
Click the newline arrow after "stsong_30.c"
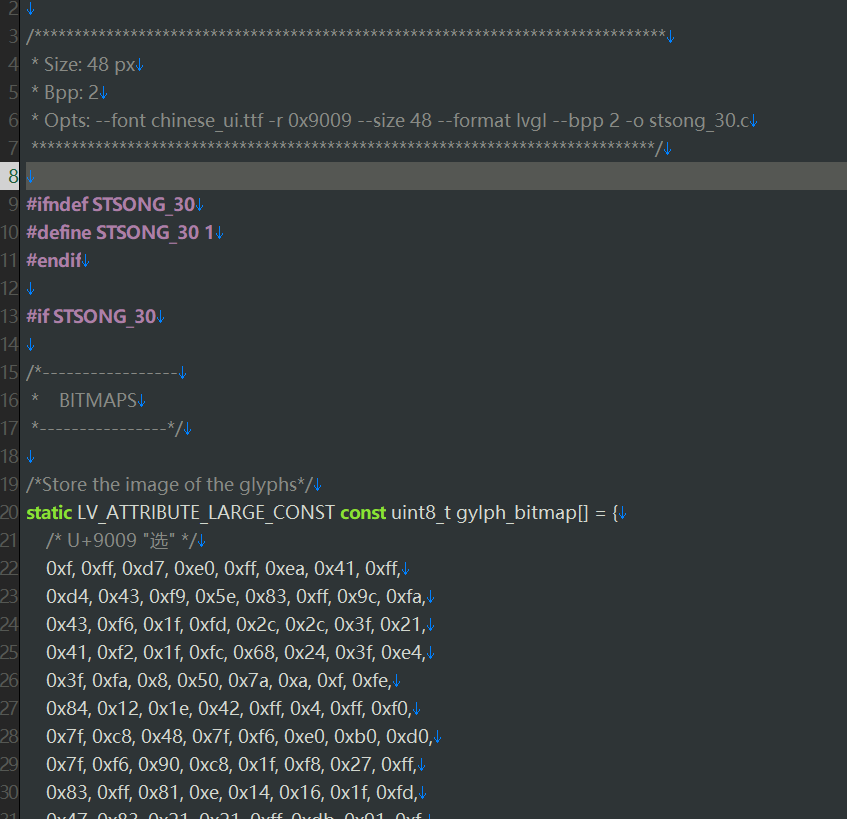[754, 120]
